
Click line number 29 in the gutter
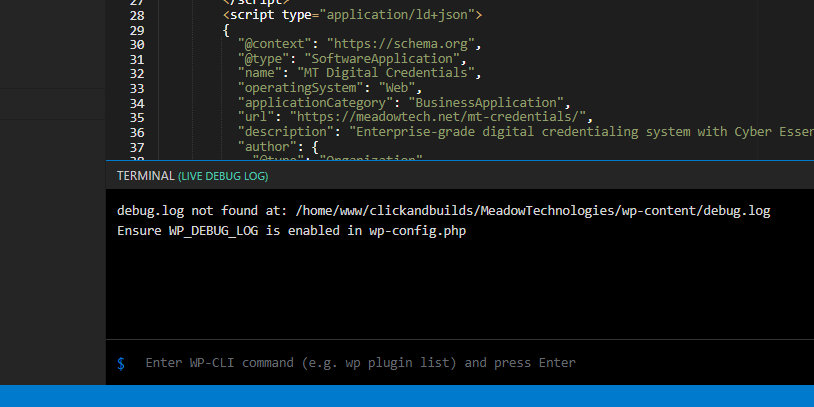pos(137,30)
